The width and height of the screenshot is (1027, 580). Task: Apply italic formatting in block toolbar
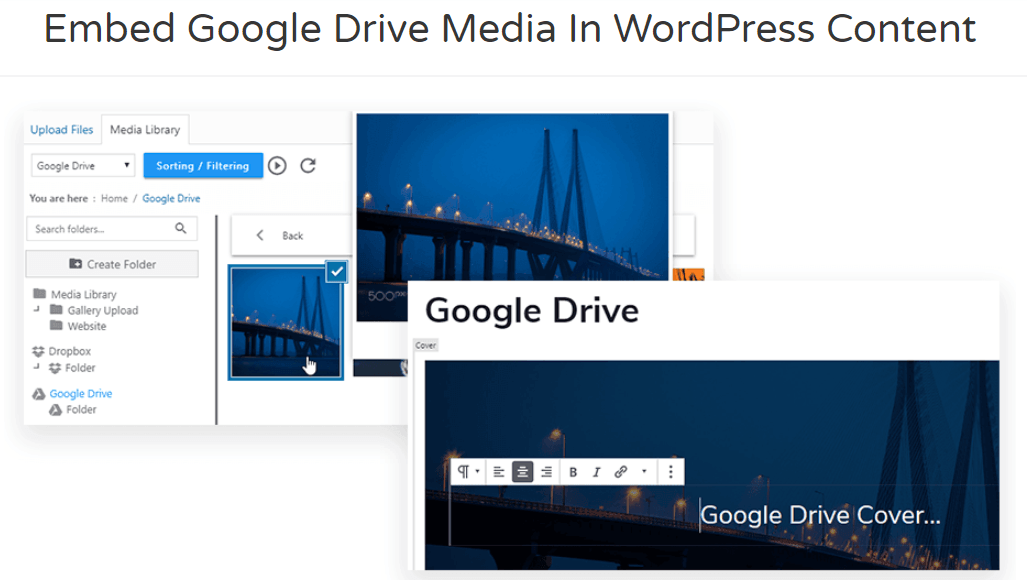coord(597,472)
